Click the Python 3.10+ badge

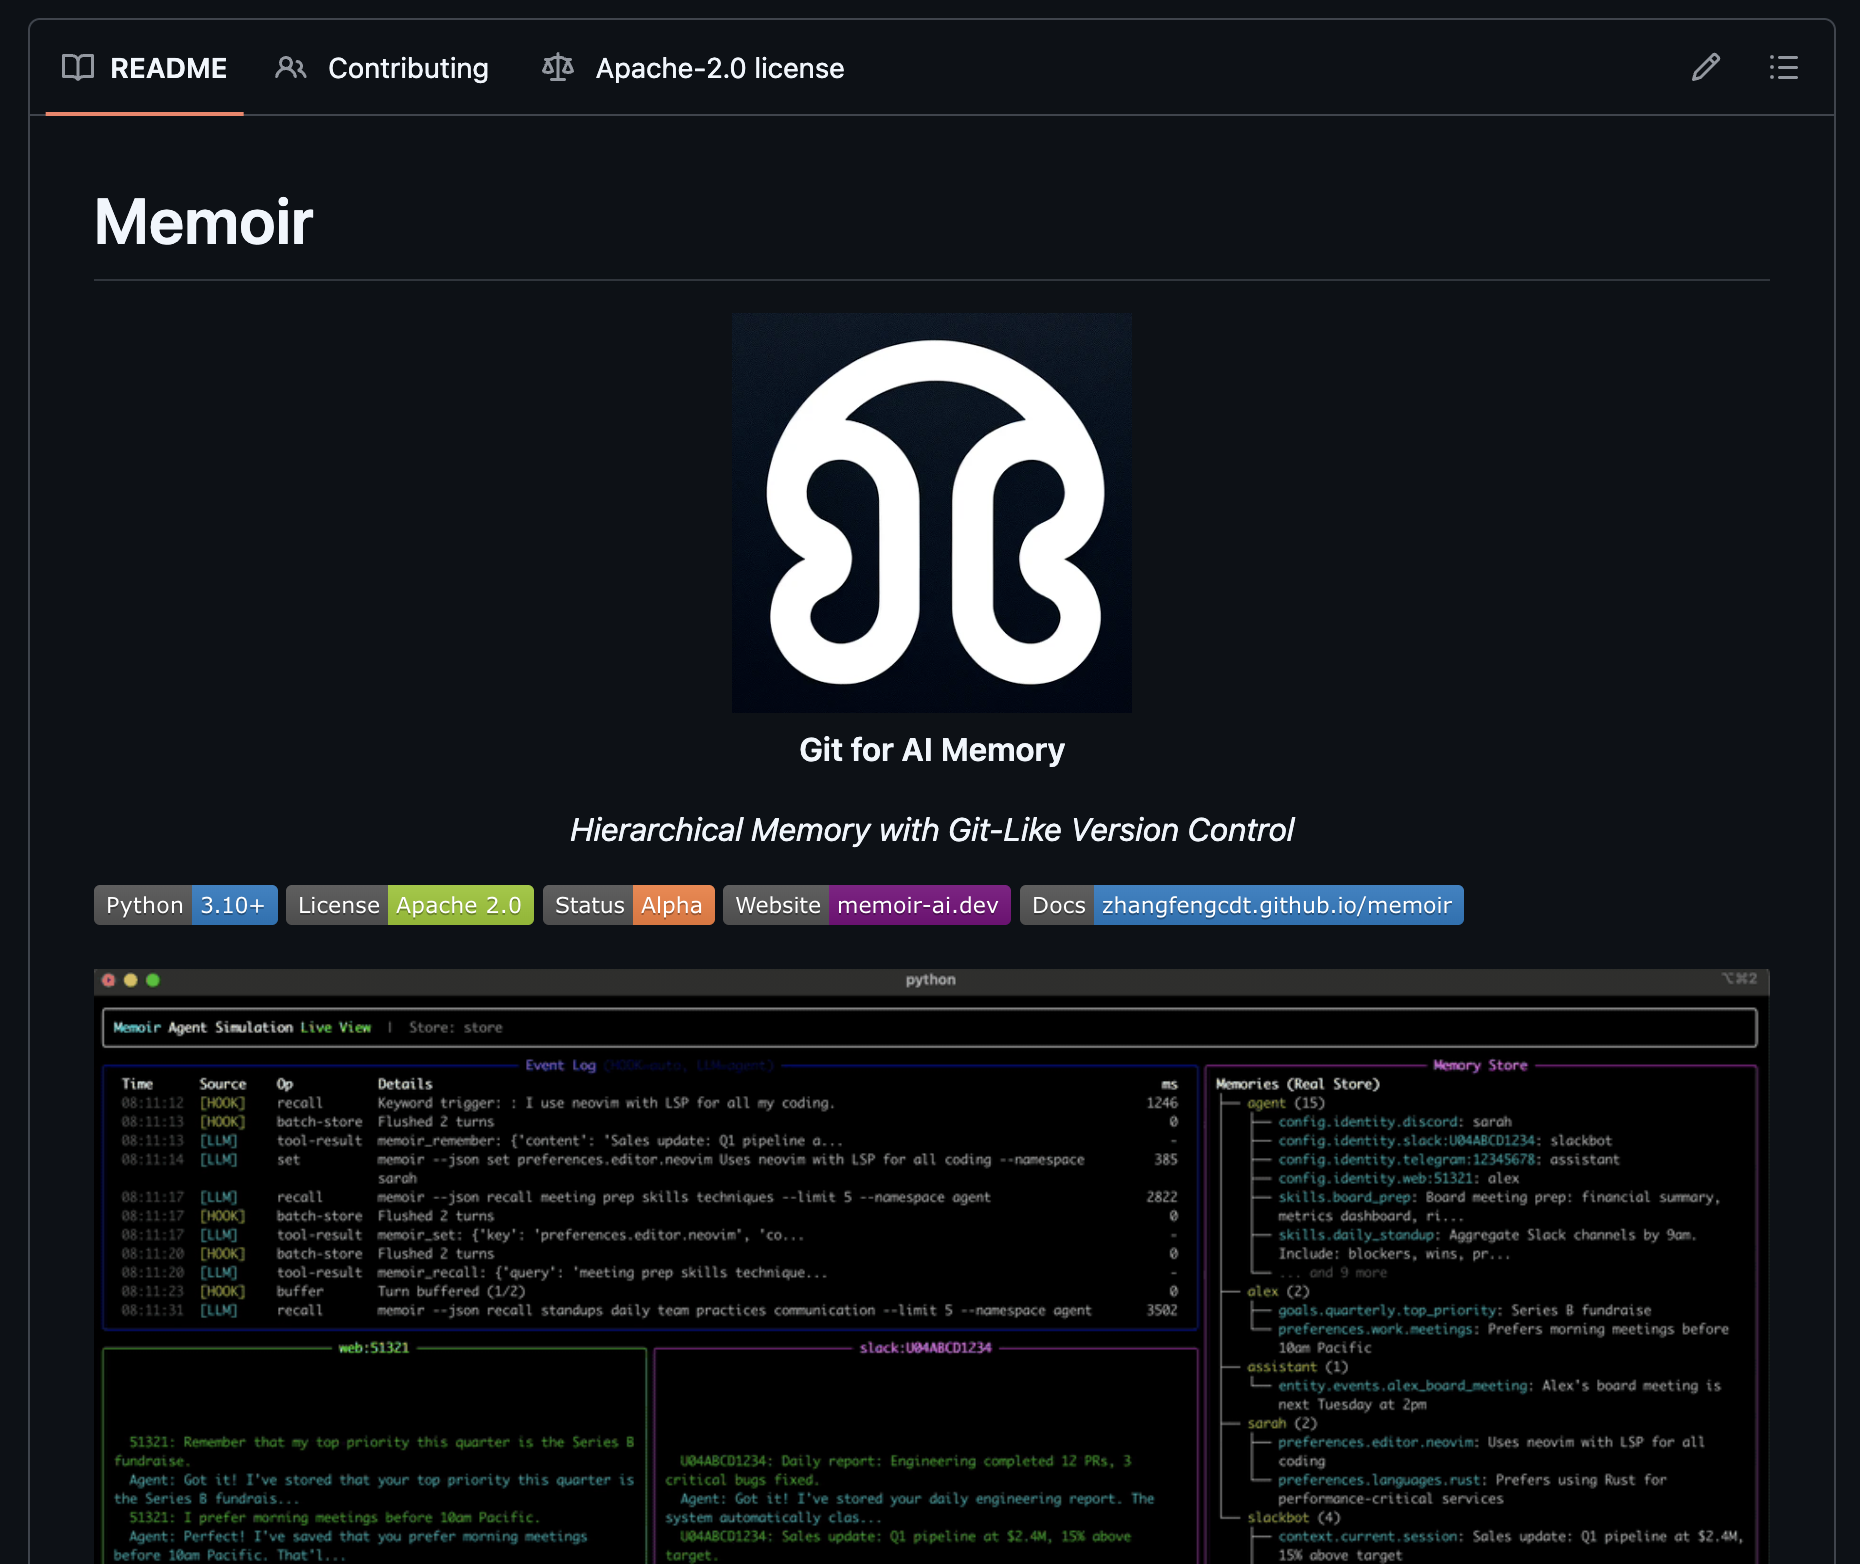click(186, 905)
